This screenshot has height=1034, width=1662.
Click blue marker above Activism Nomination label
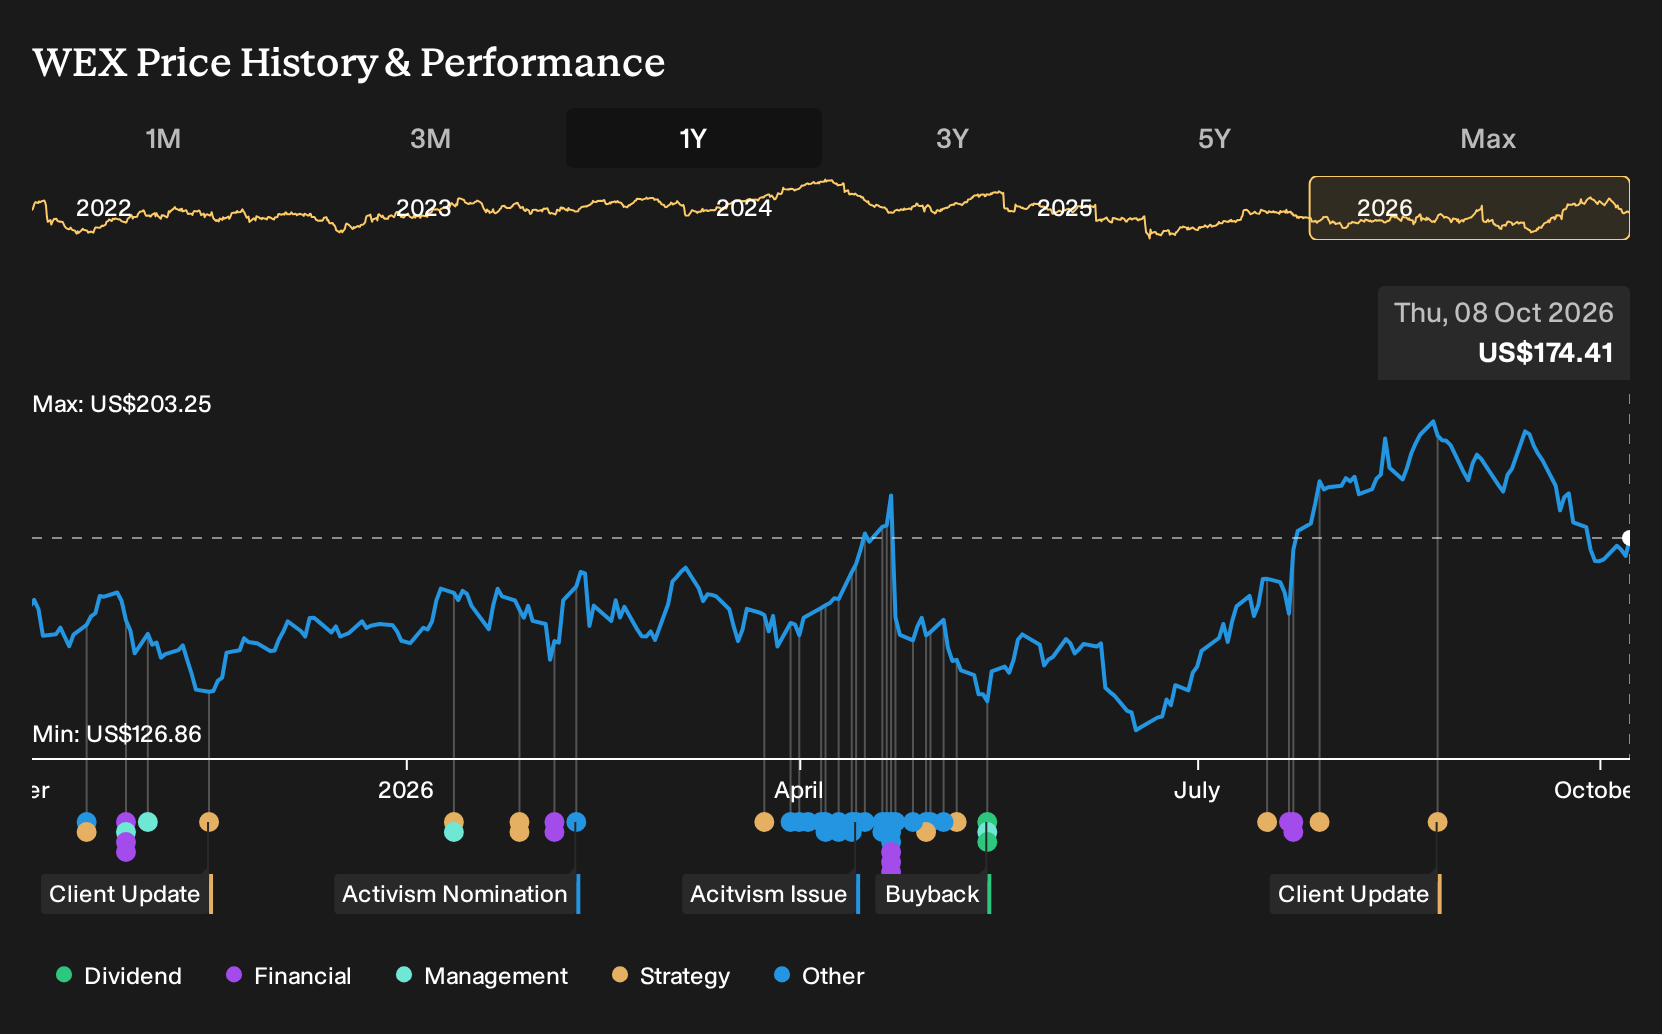coord(576,822)
